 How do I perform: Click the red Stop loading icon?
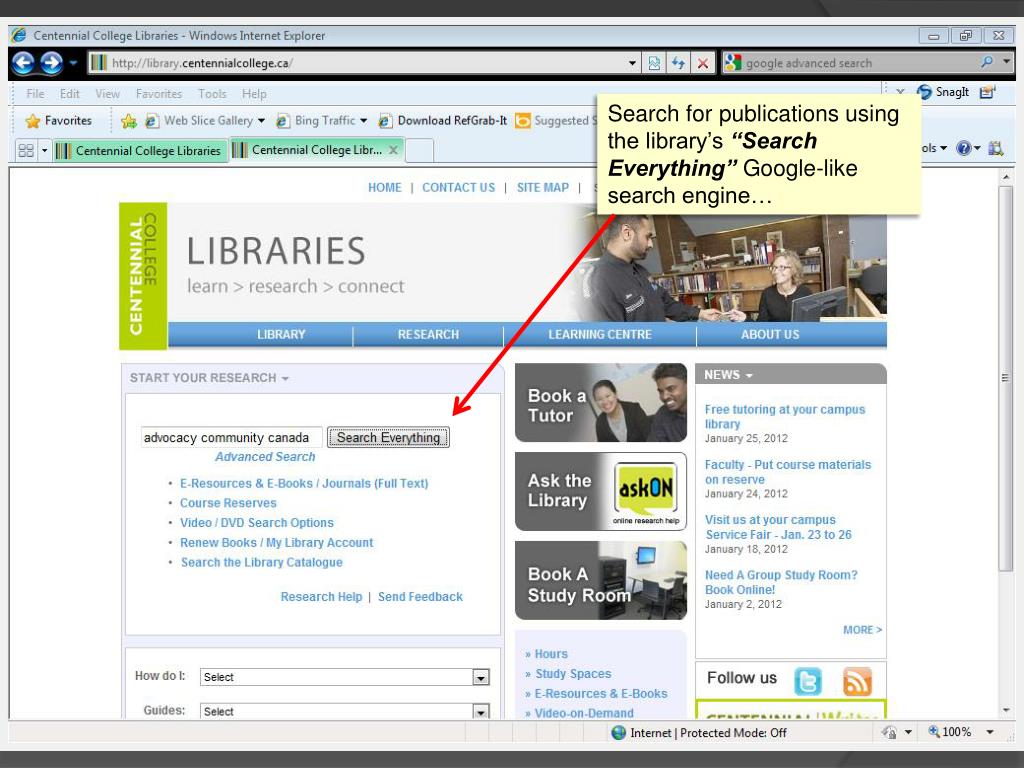tap(703, 63)
